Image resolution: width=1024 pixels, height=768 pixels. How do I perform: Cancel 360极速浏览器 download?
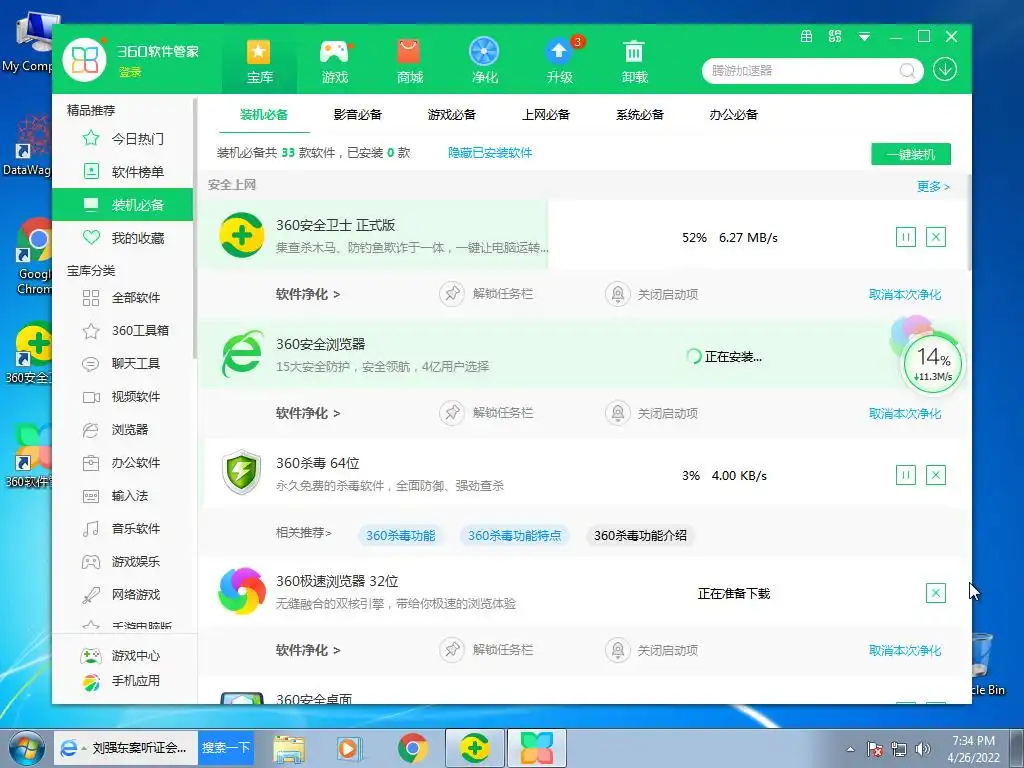coord(936,593)
